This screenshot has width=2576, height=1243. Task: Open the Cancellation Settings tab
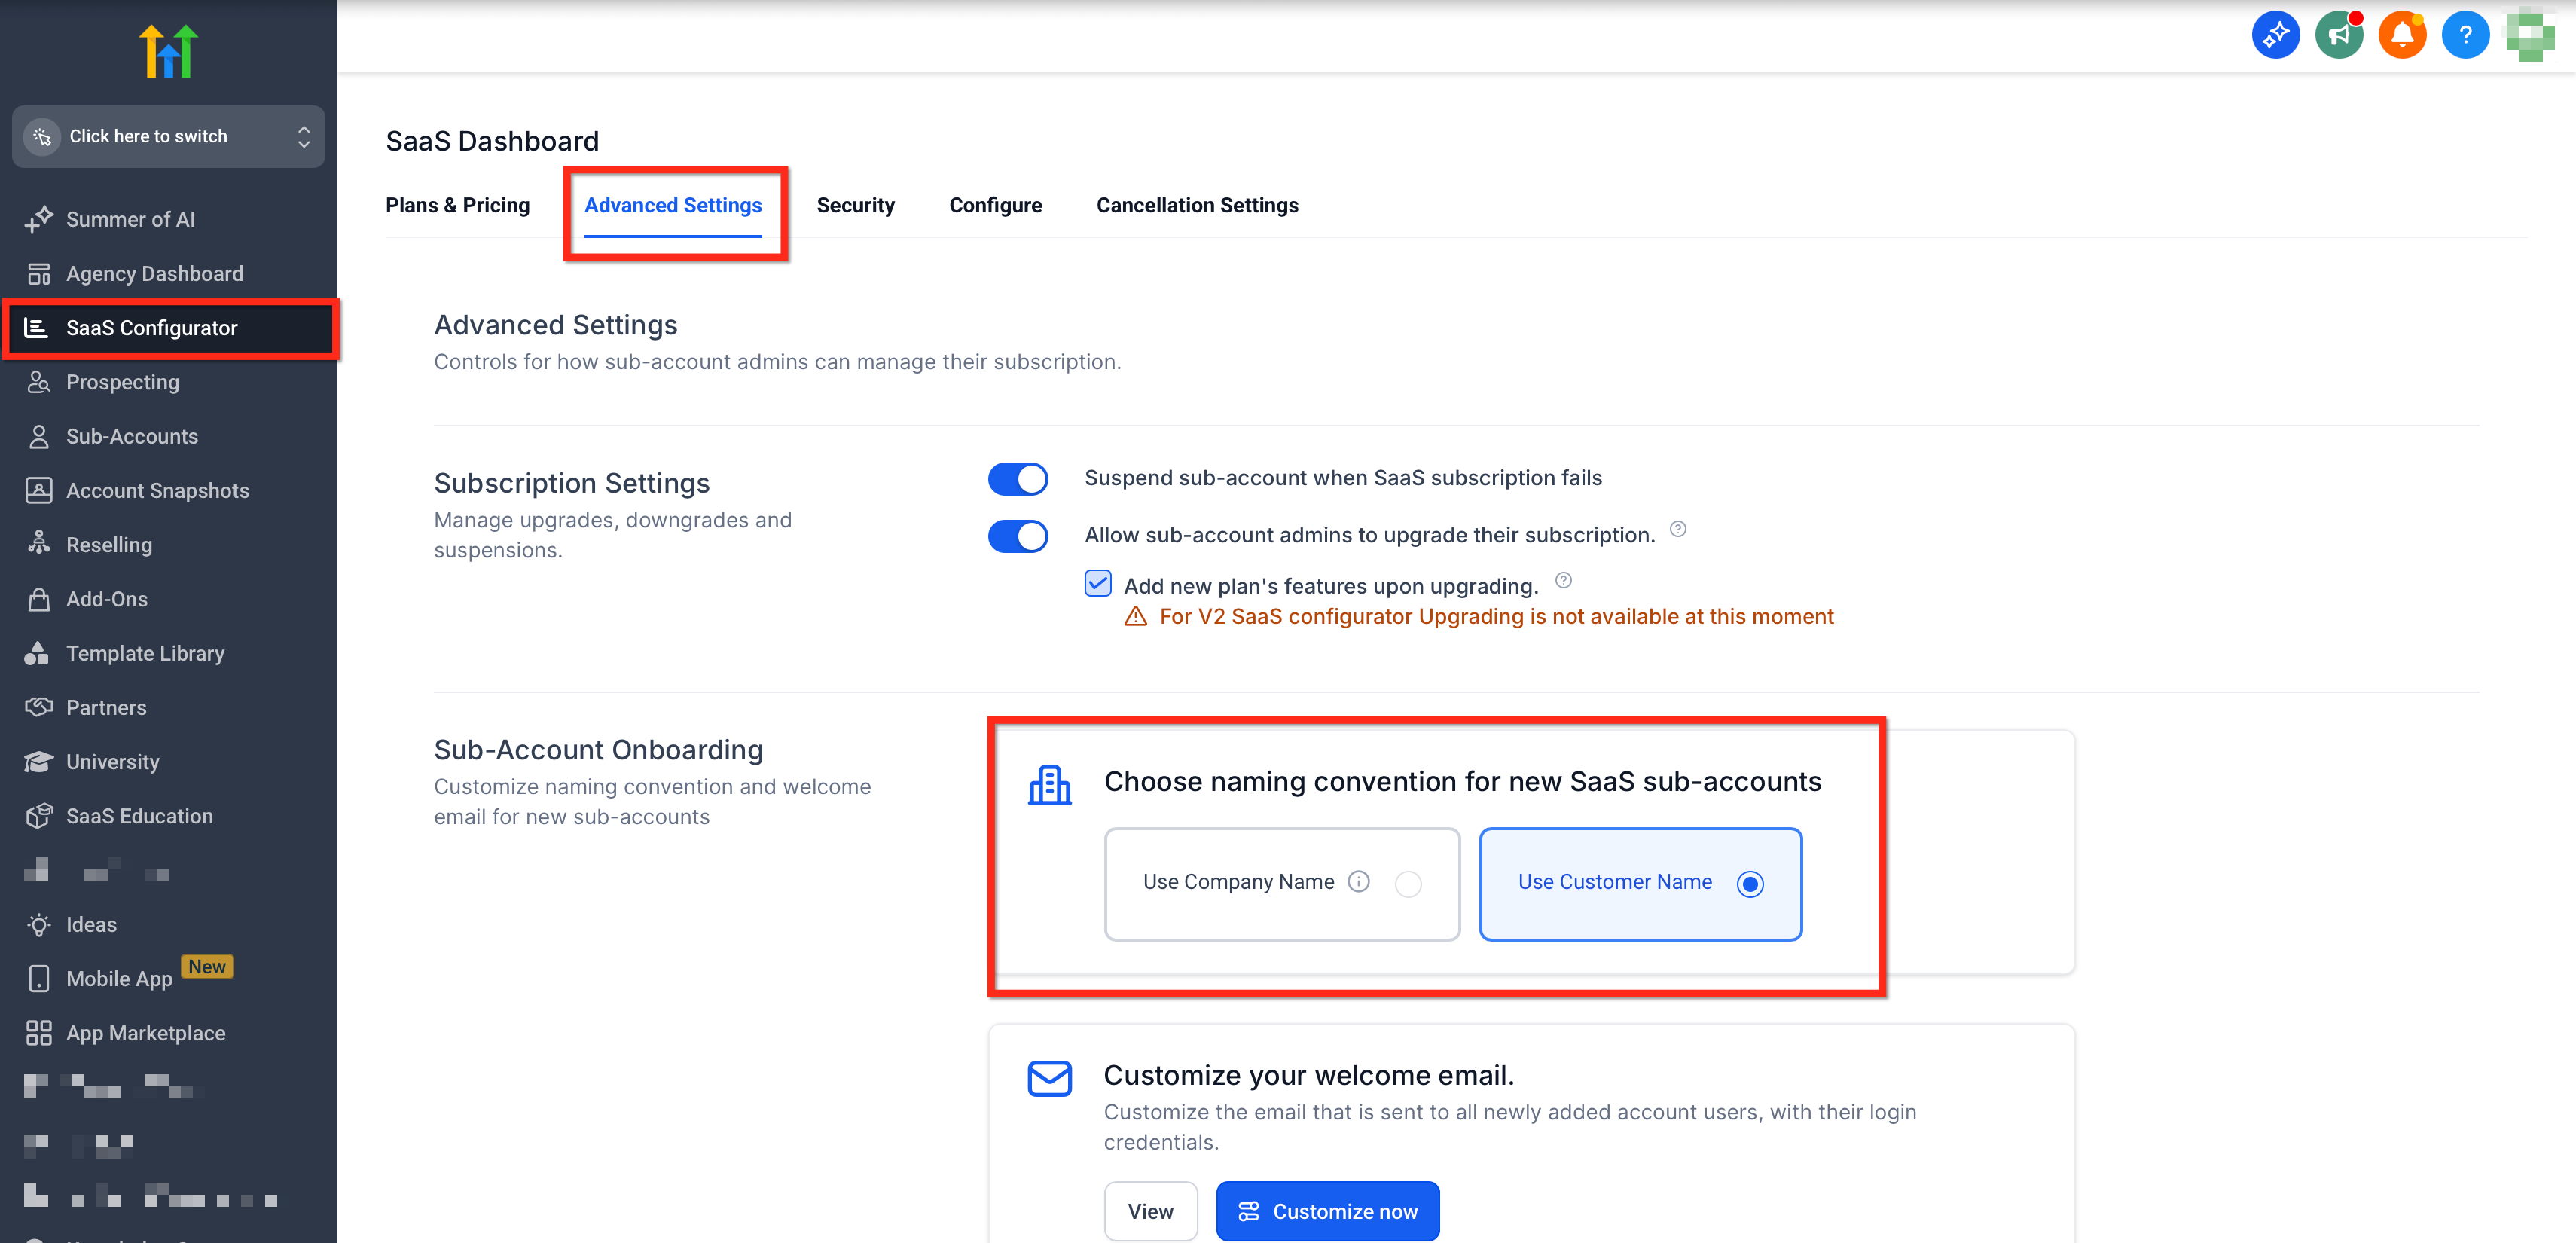(1196, 205)
